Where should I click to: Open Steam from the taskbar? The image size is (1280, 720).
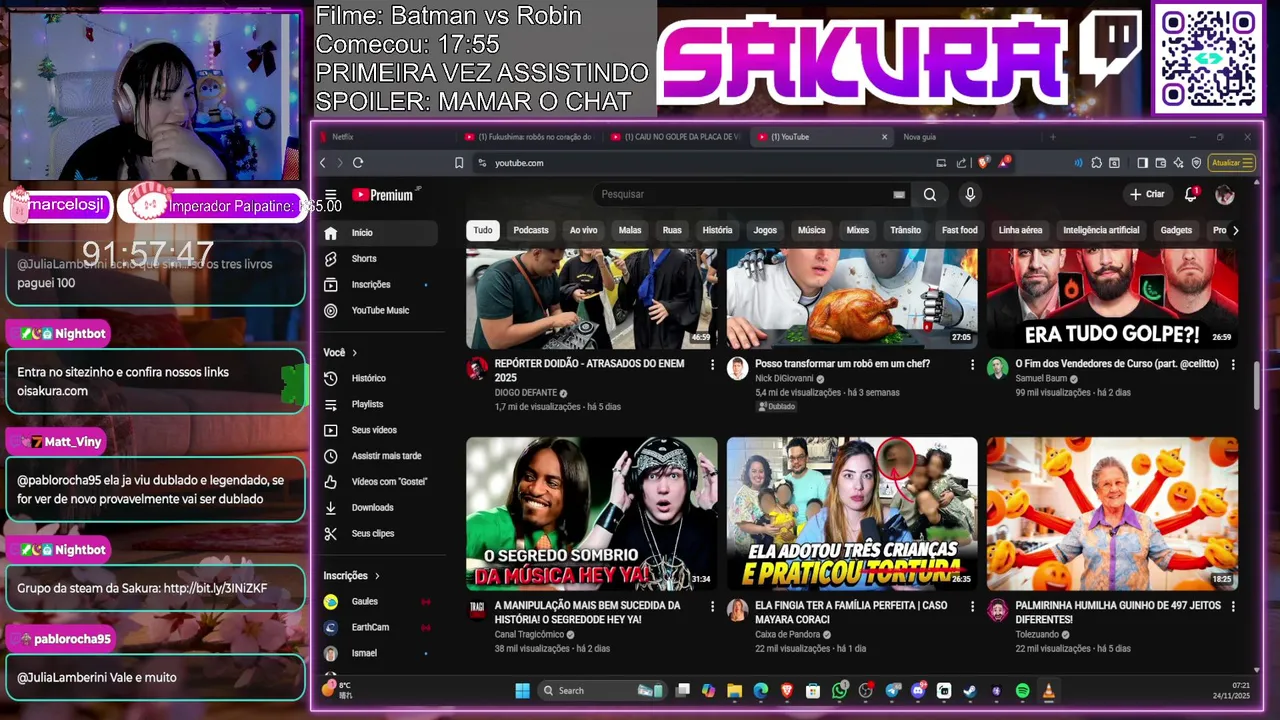tap(970, 691)
